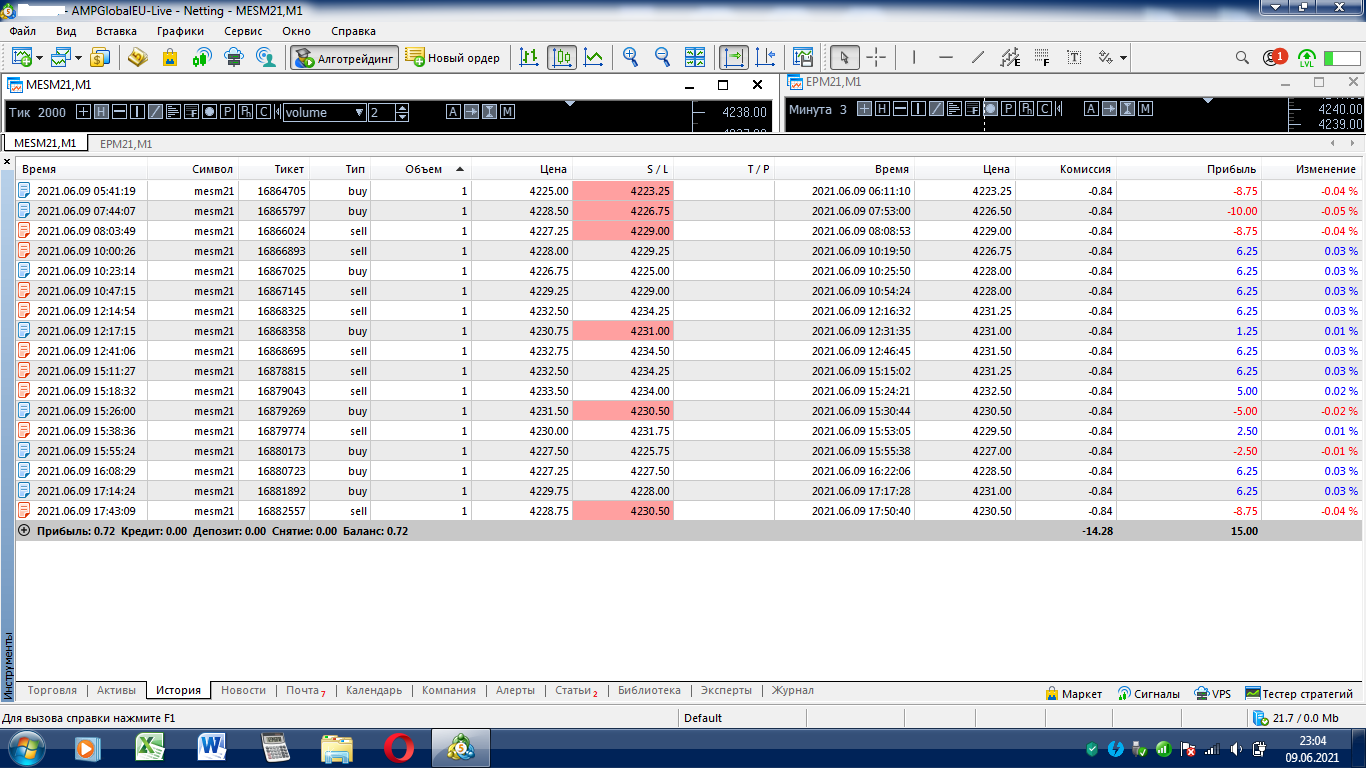Toggle chart auto-scroll to latest bar
The height and width of the screenshot is (768, 1366).
[734, 57]
